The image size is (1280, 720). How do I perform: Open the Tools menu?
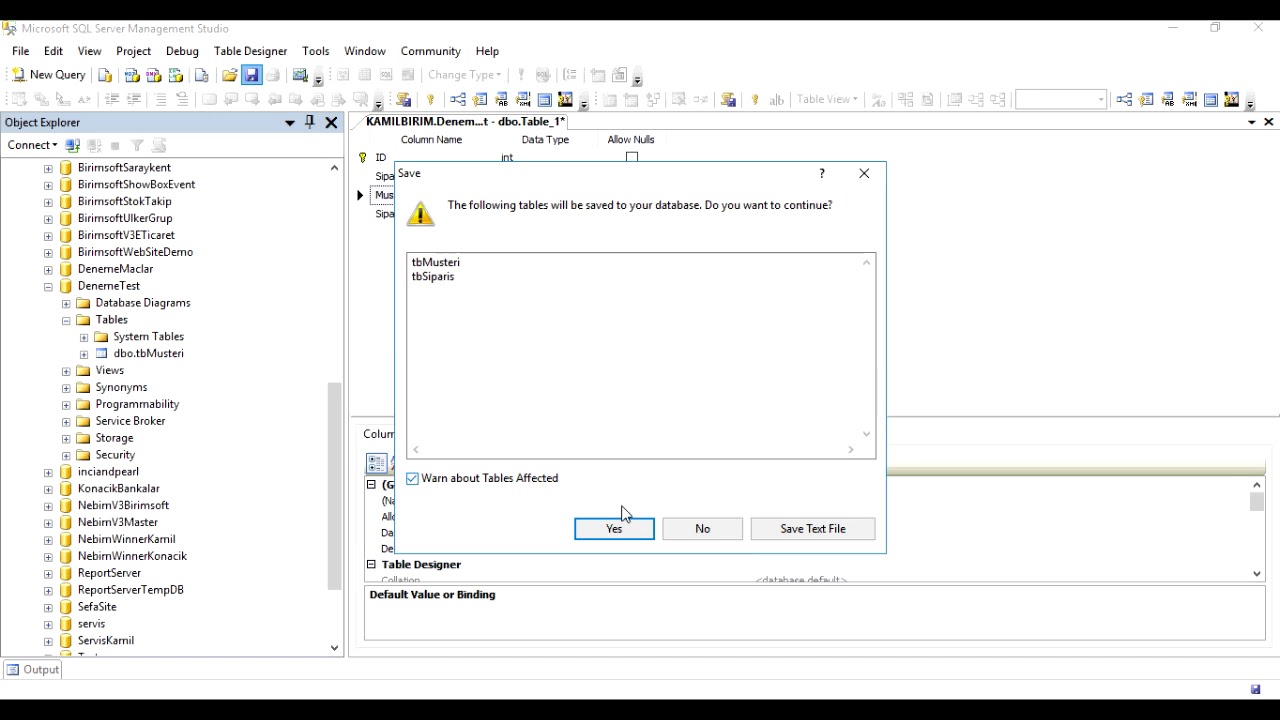(x=315, y=51)
